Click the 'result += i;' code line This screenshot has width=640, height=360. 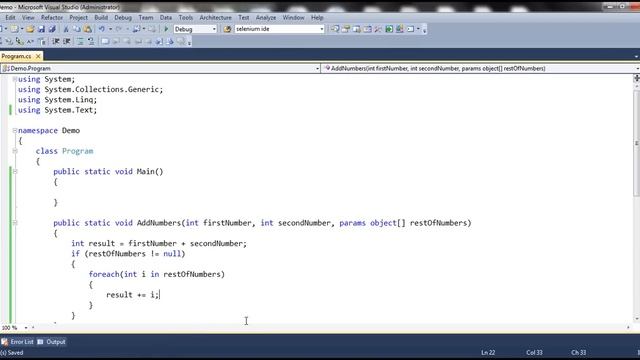tap(133, 295)
